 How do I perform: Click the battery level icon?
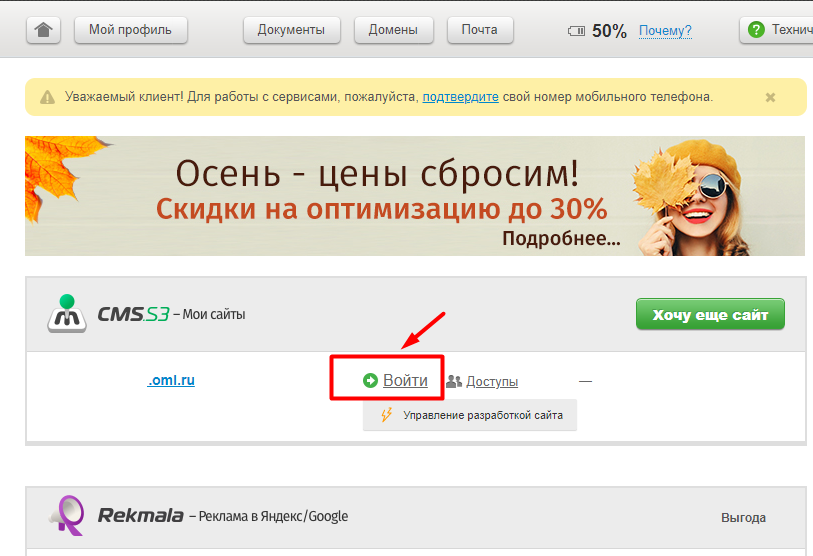point(576,31)
